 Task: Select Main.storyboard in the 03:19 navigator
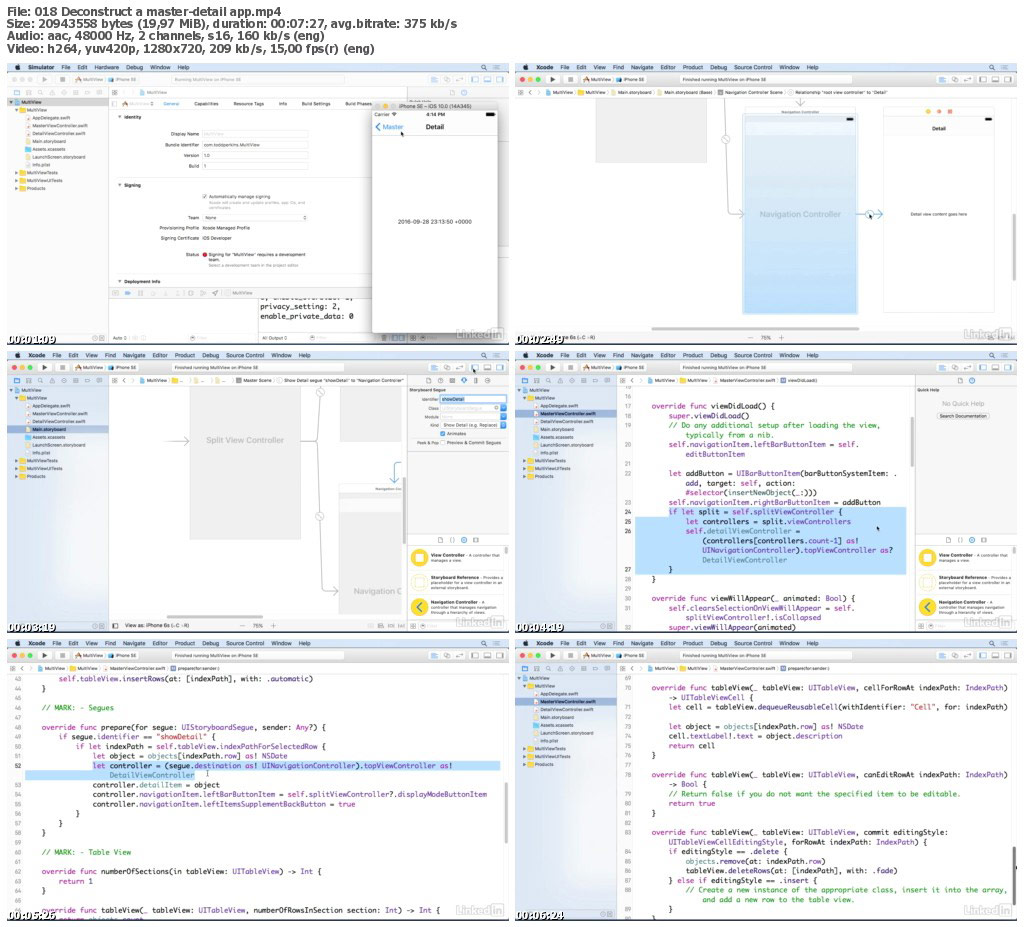click(x=49, y=429)
